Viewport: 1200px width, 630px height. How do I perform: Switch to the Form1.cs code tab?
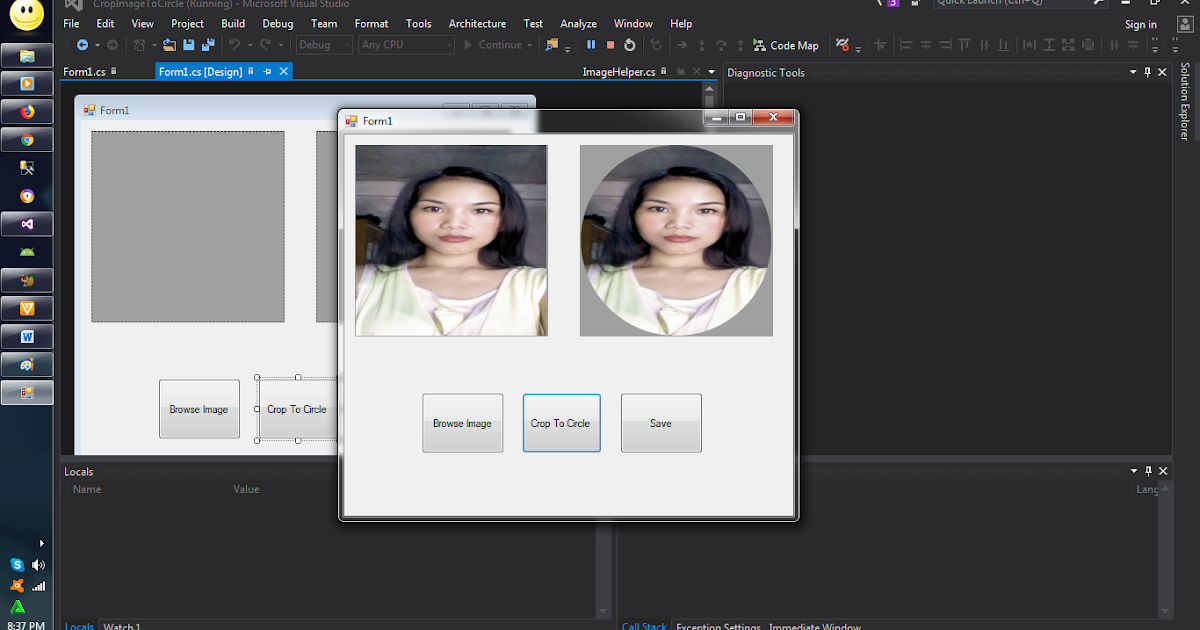pyautogui.click(x=84, y=72)
